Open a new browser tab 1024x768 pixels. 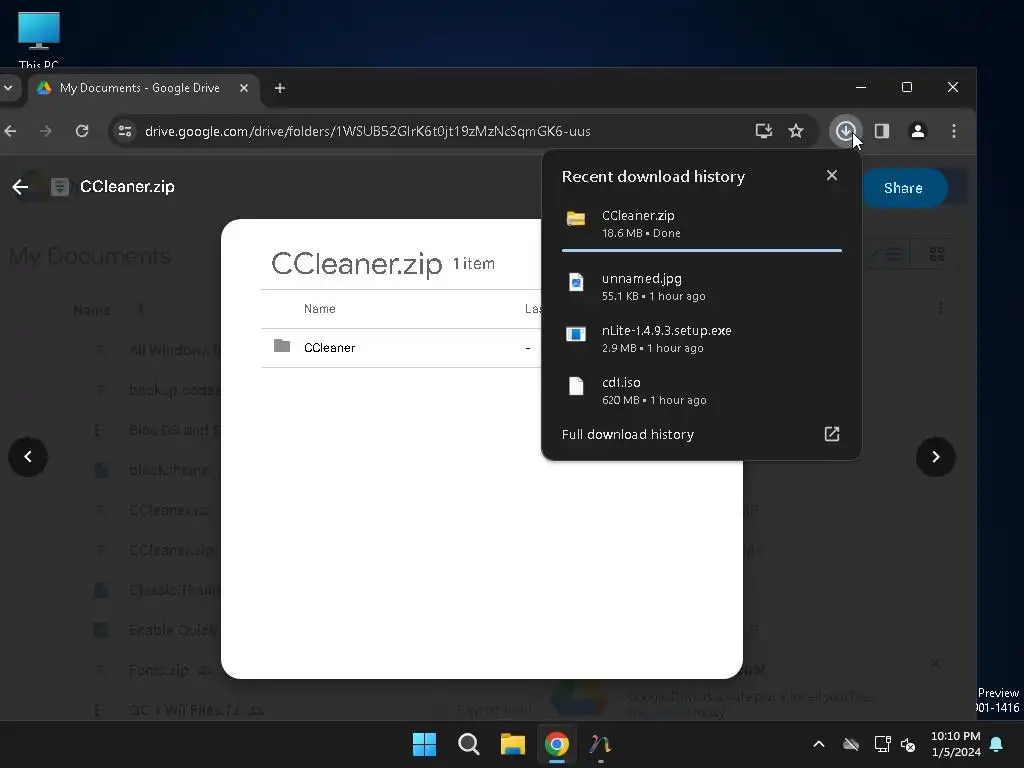click(x=280, y=88)
